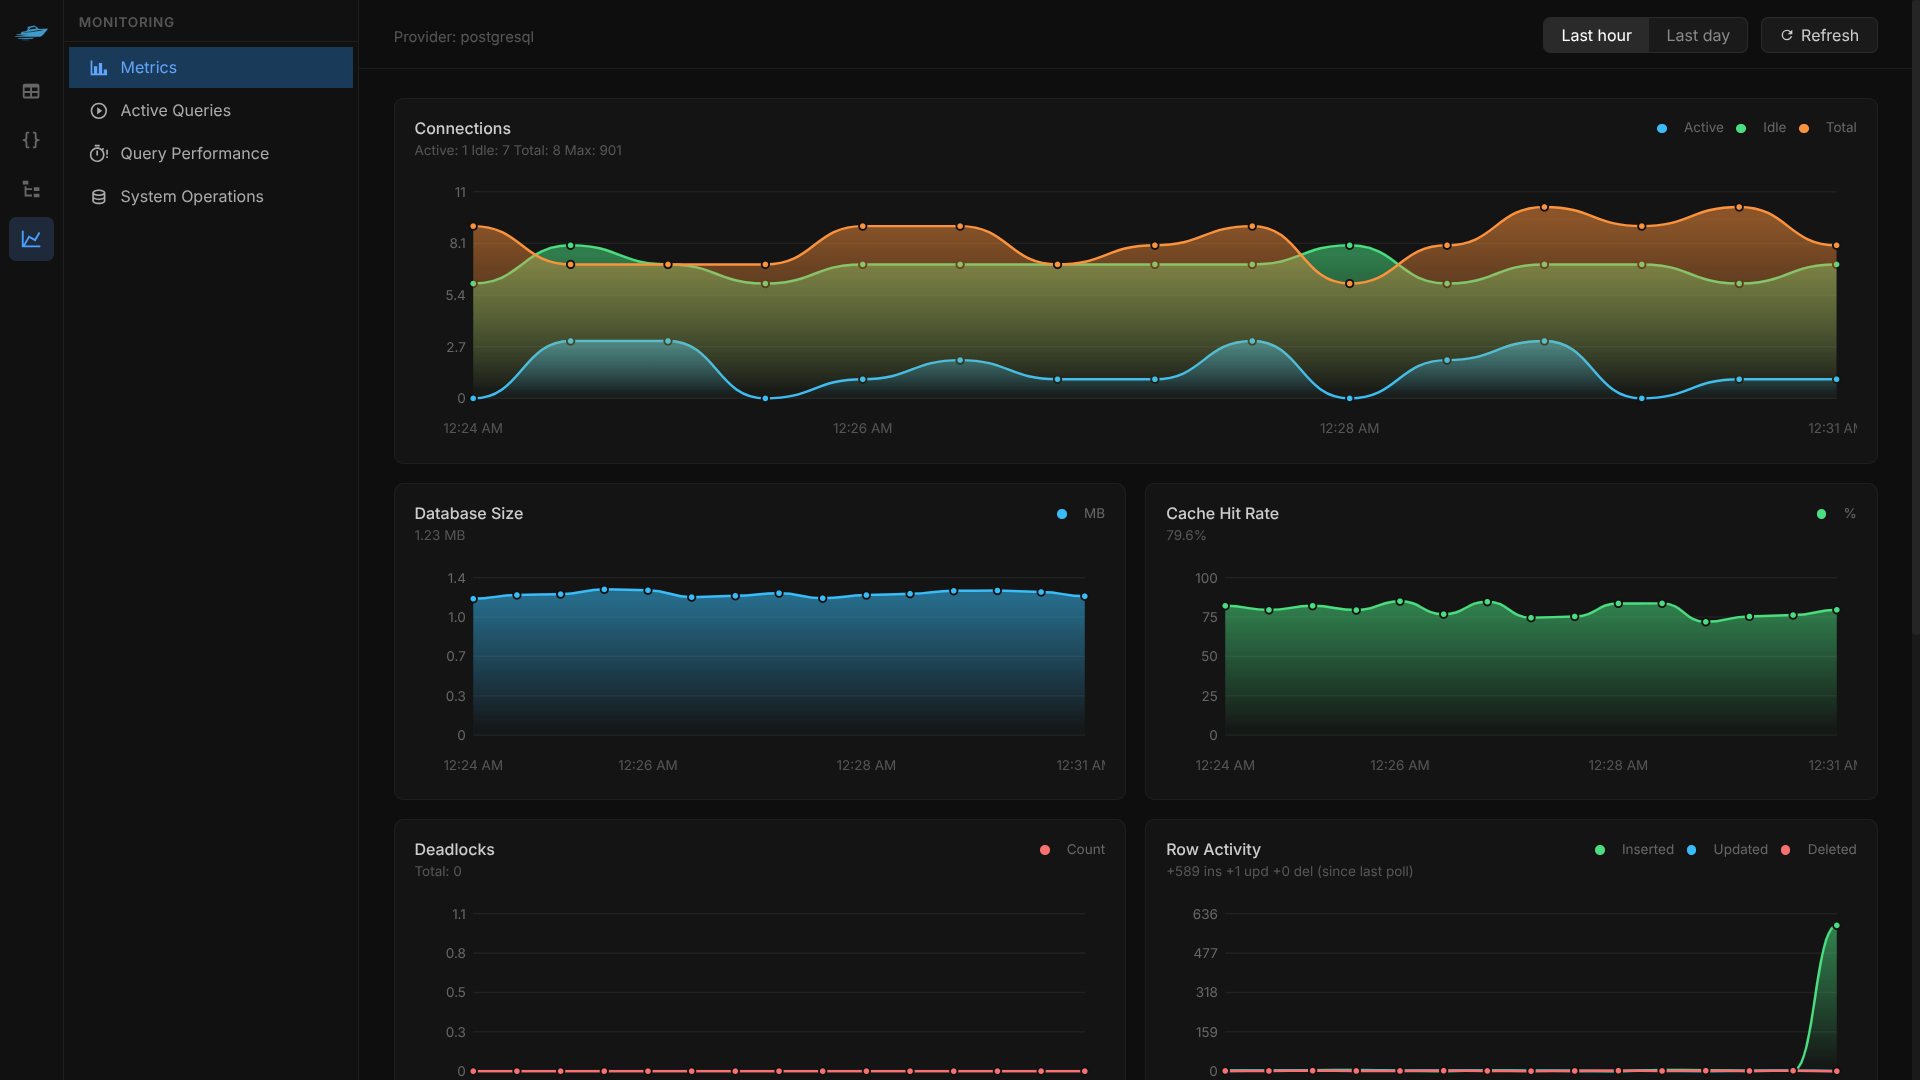Open System Operations page
This screenshot has height=1080, width=1920.
click(x=211, y=197)
